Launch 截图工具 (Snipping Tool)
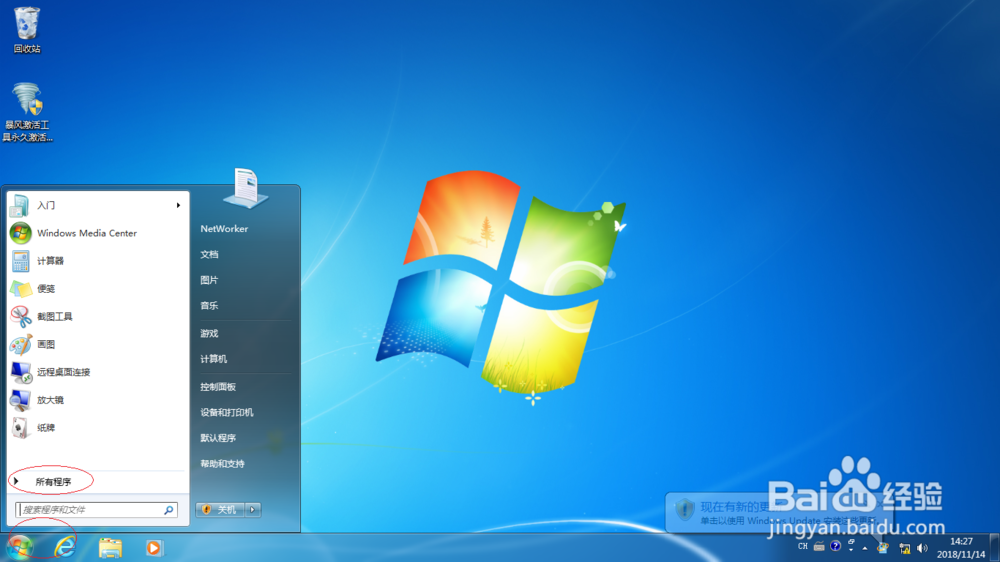1000x562 pixels. pyautogui.click(x=98, y=316)
